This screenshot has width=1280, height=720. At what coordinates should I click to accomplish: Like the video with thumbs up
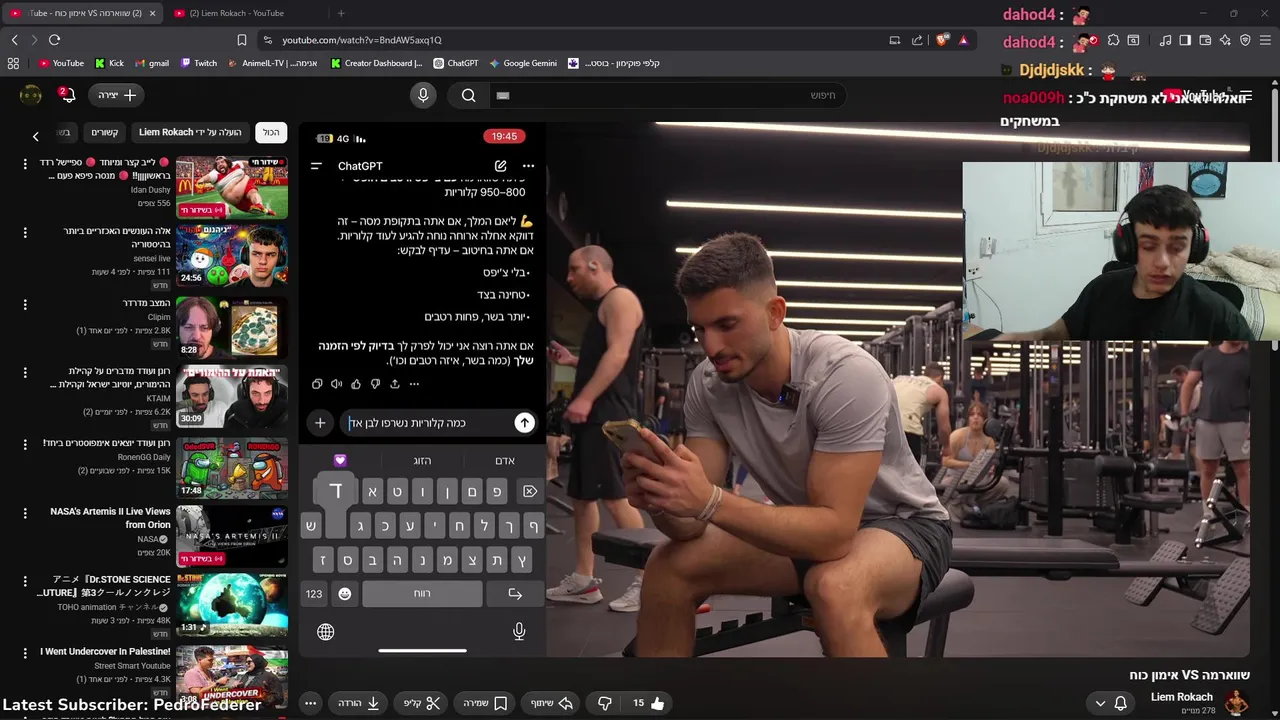point(648,703)
